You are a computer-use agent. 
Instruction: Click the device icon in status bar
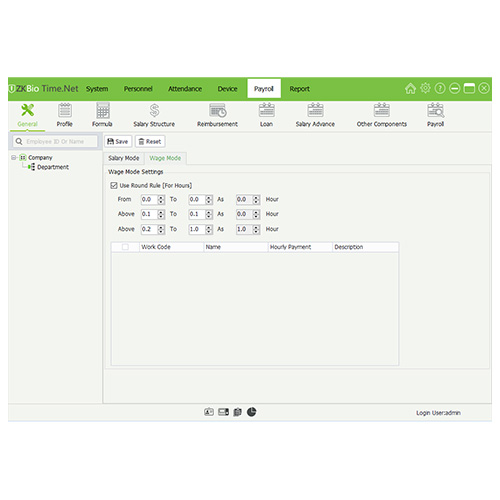pyautogui.click(x=223, y=412)
